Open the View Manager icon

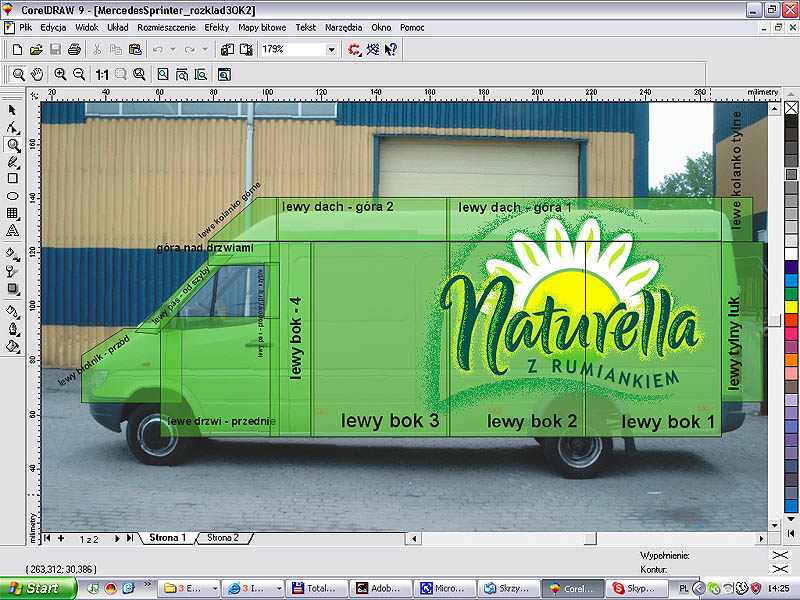(224, 74)
